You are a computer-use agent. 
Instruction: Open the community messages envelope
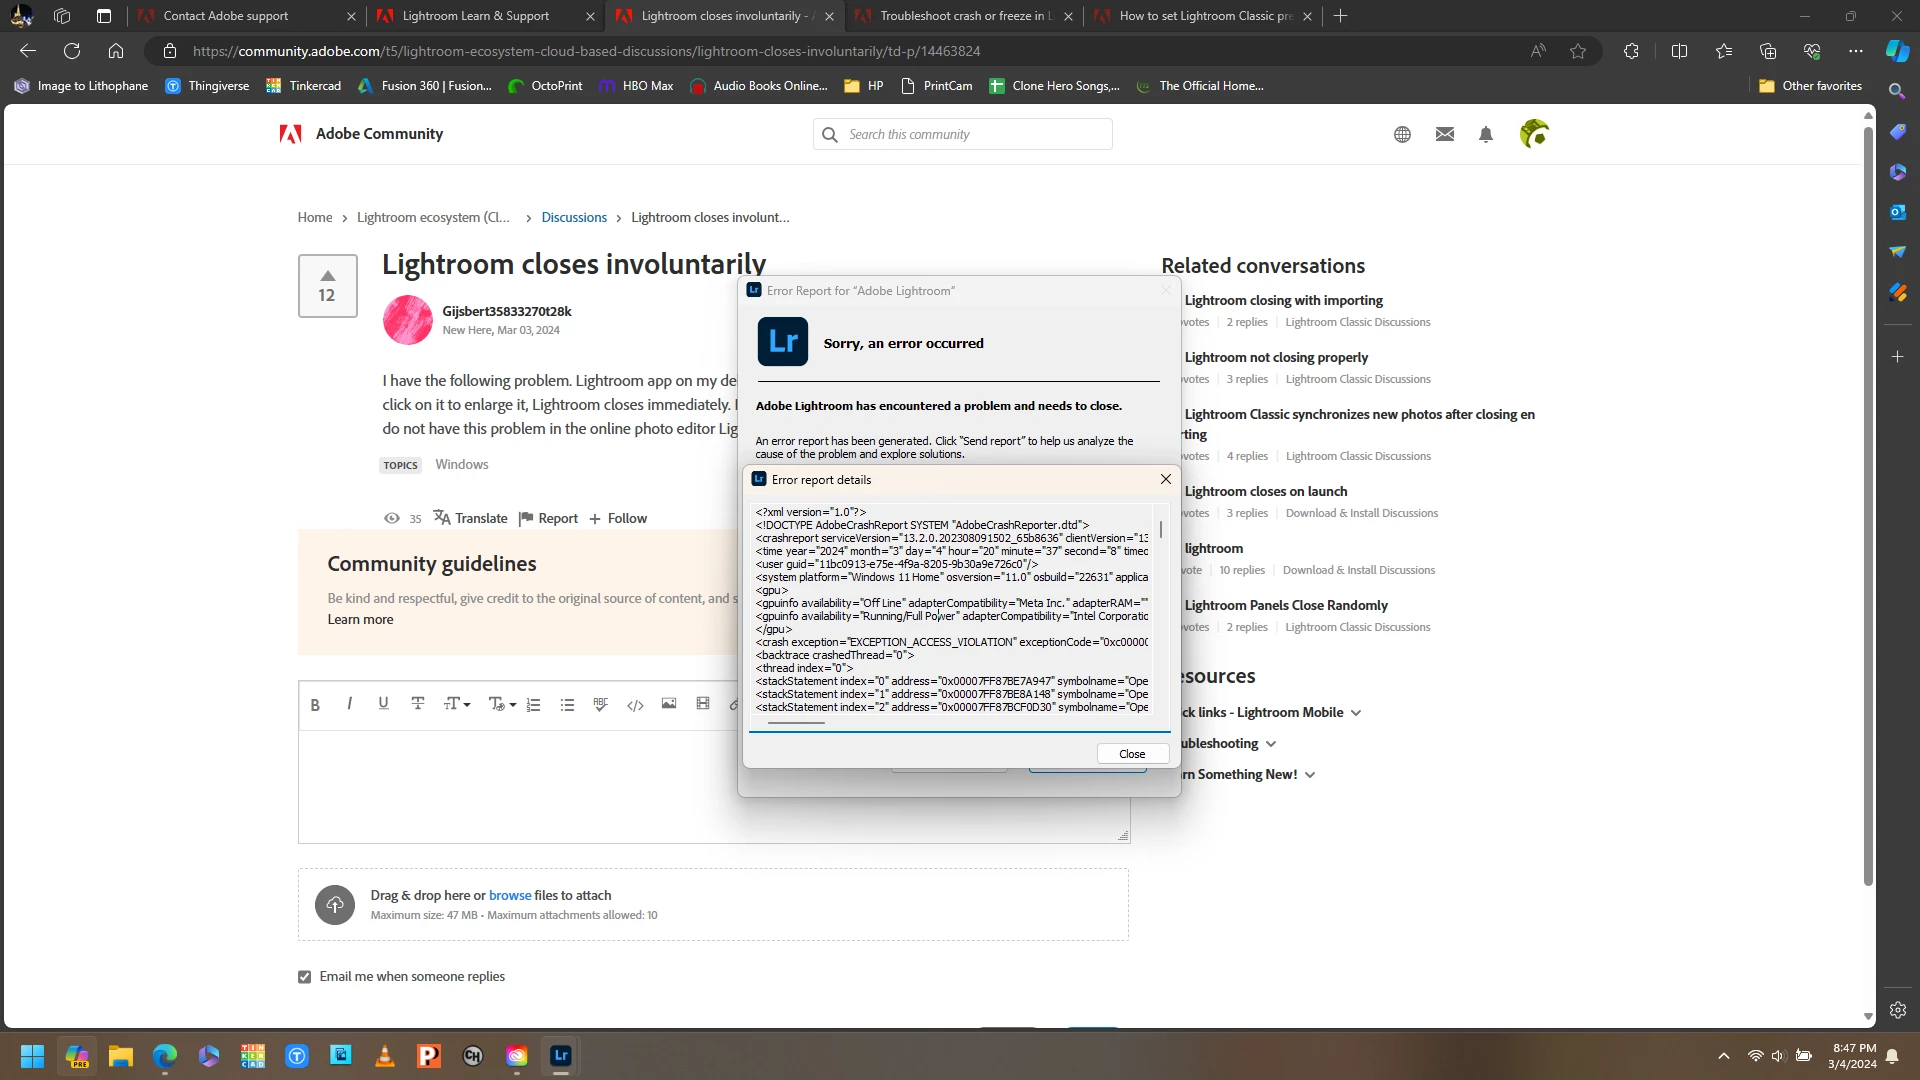(1445, 134)
